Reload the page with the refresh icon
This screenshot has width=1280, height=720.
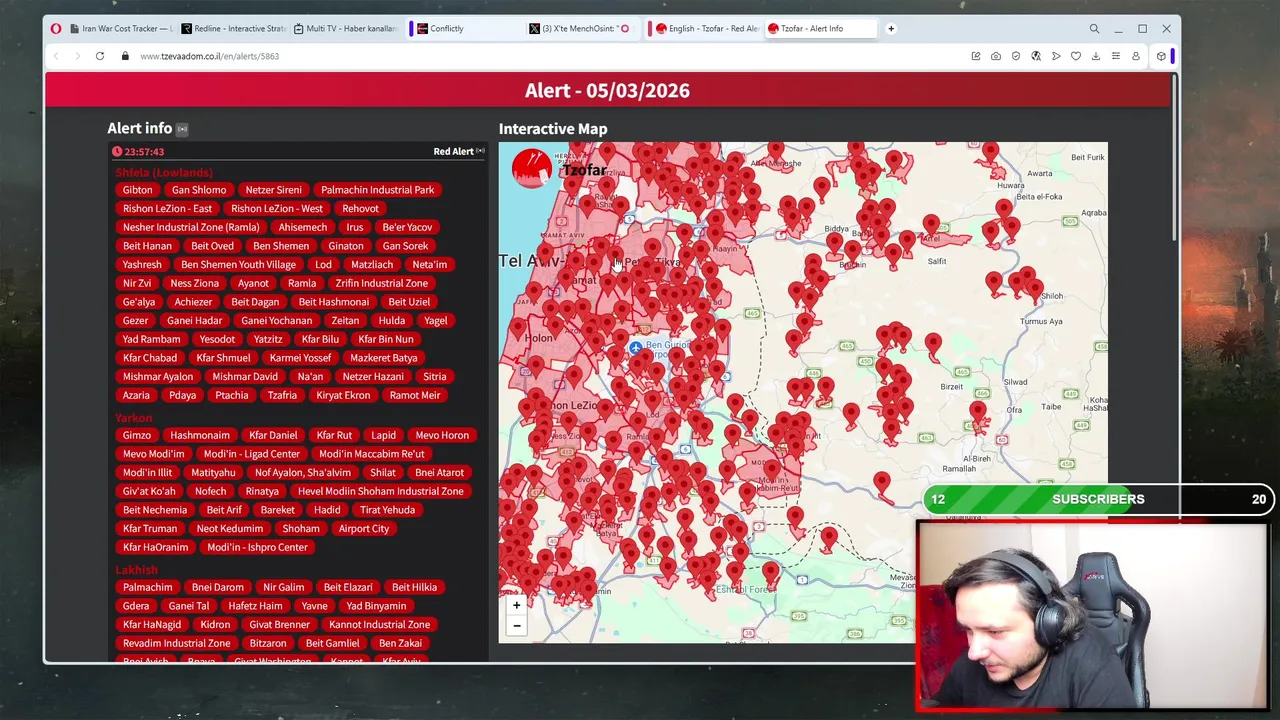pyautogui.click(x=100, y=56)
